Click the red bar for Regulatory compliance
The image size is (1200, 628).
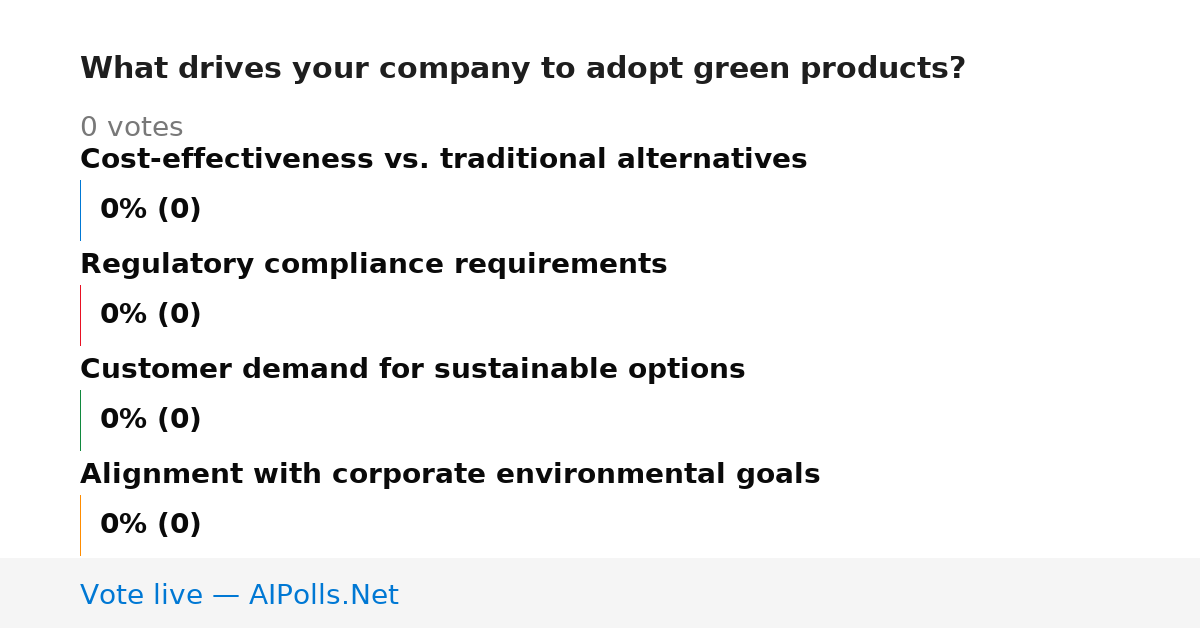(x=80, y=315)
